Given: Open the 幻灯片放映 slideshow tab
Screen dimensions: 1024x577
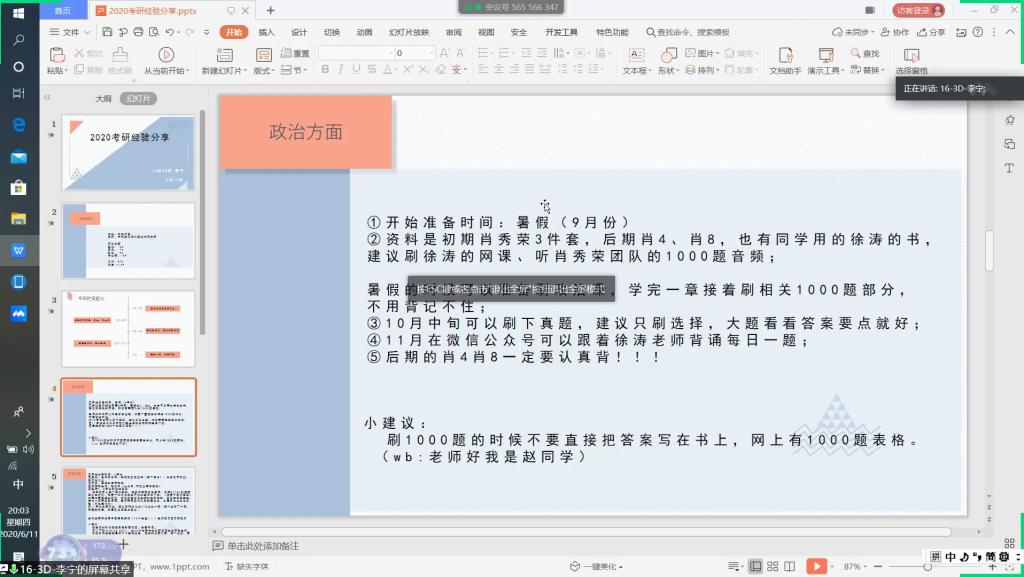Looking at the screenshot, I should point(408,32).
